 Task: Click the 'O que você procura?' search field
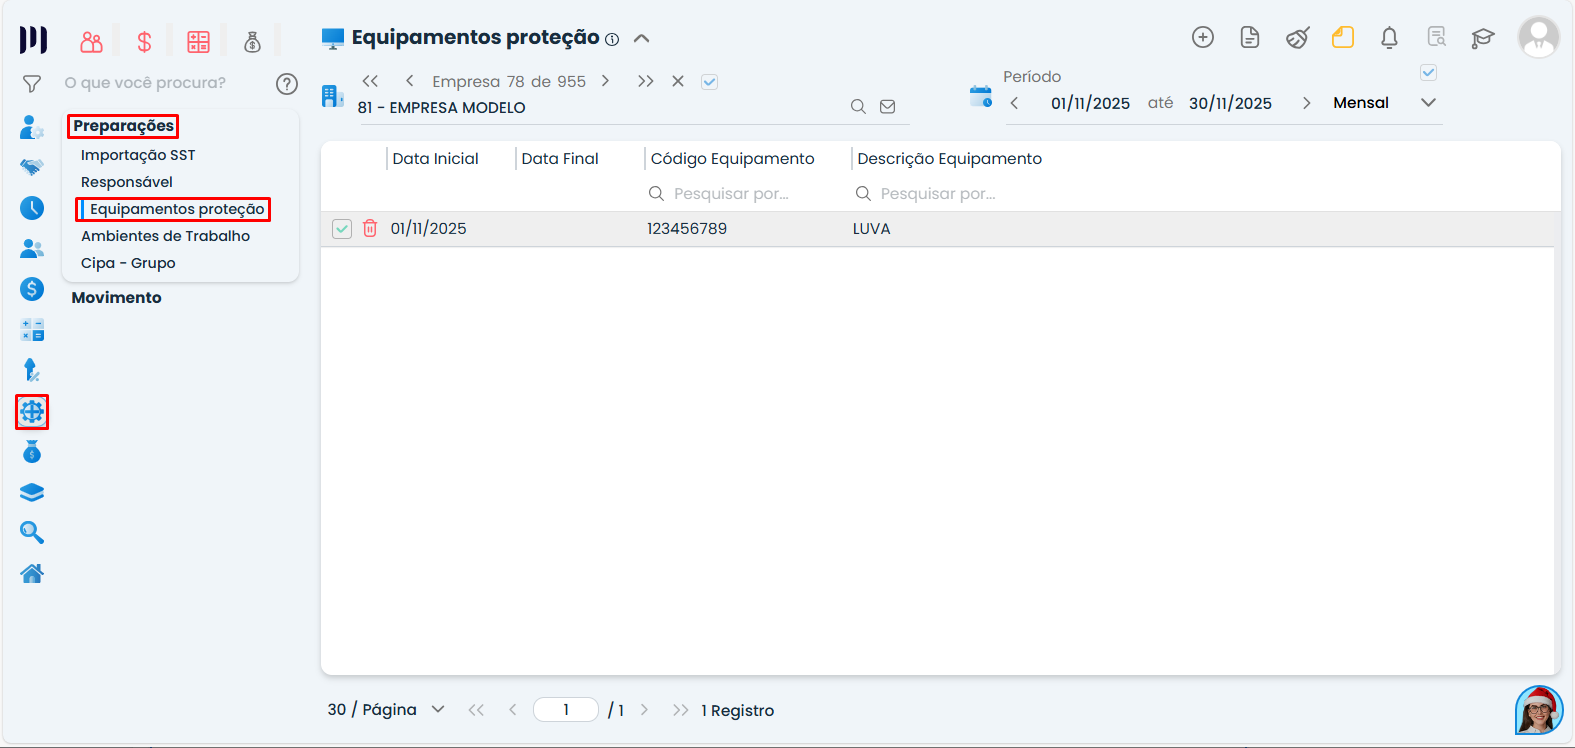pyautogui.click(x=145, y=83)
